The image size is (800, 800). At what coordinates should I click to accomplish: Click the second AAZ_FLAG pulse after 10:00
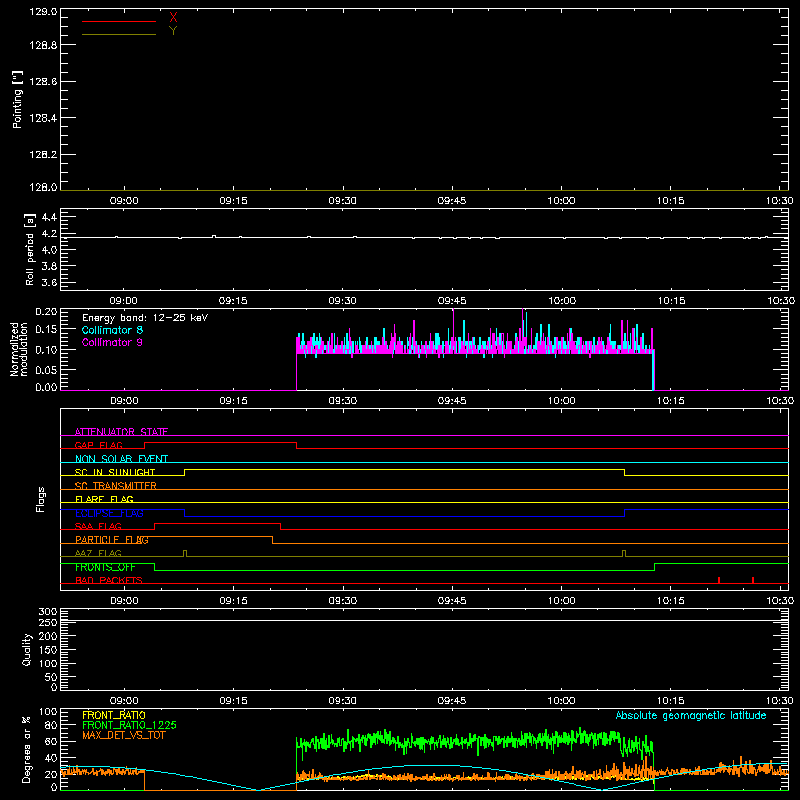pyautogui.click(x=624, y=554)
